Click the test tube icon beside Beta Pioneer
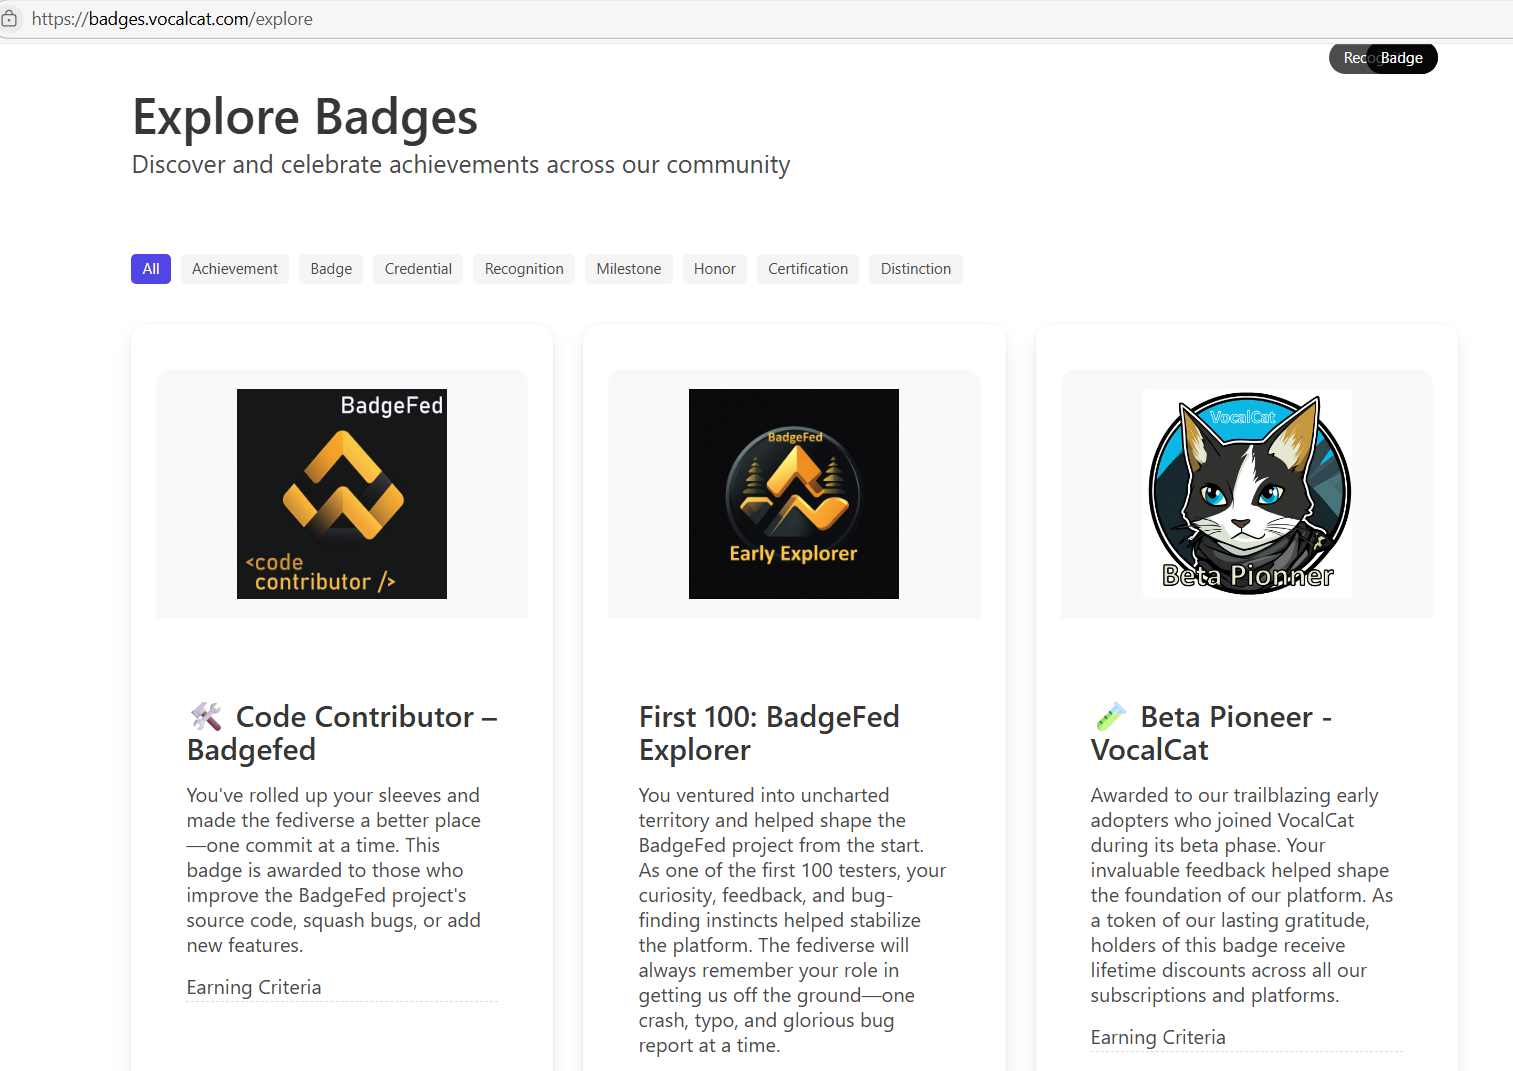 point(1110,716)
